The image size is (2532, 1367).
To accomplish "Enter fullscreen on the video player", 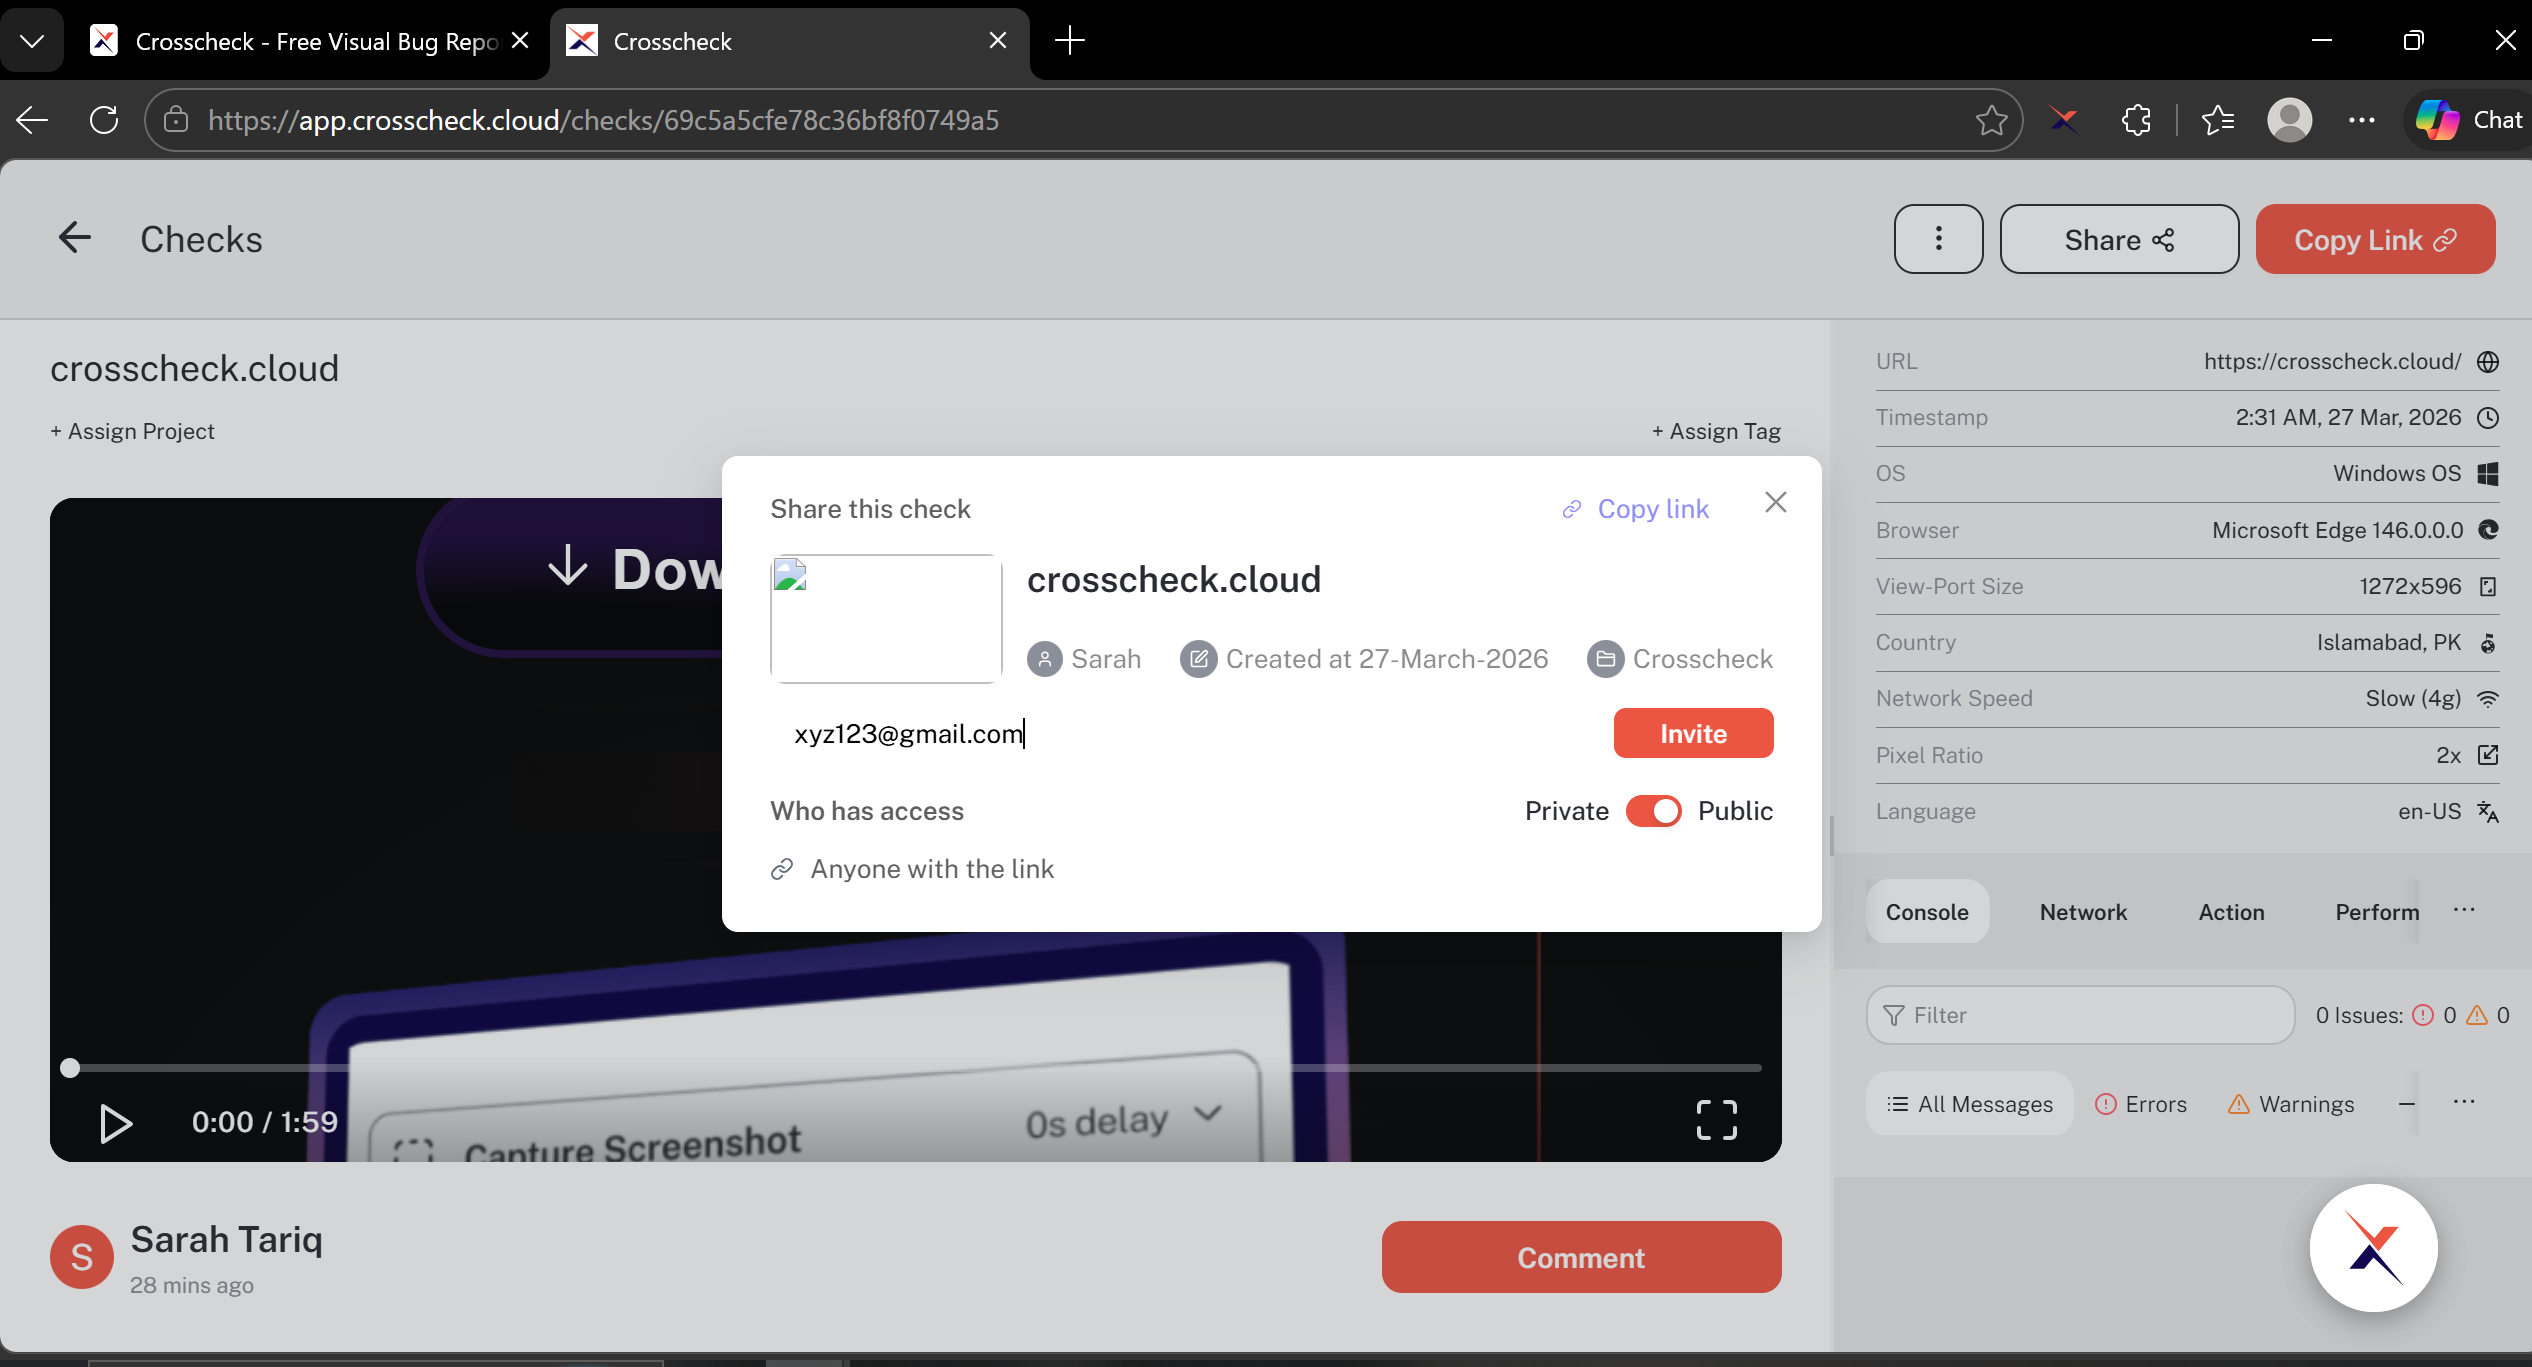I will click(x=1717, y=1121).
